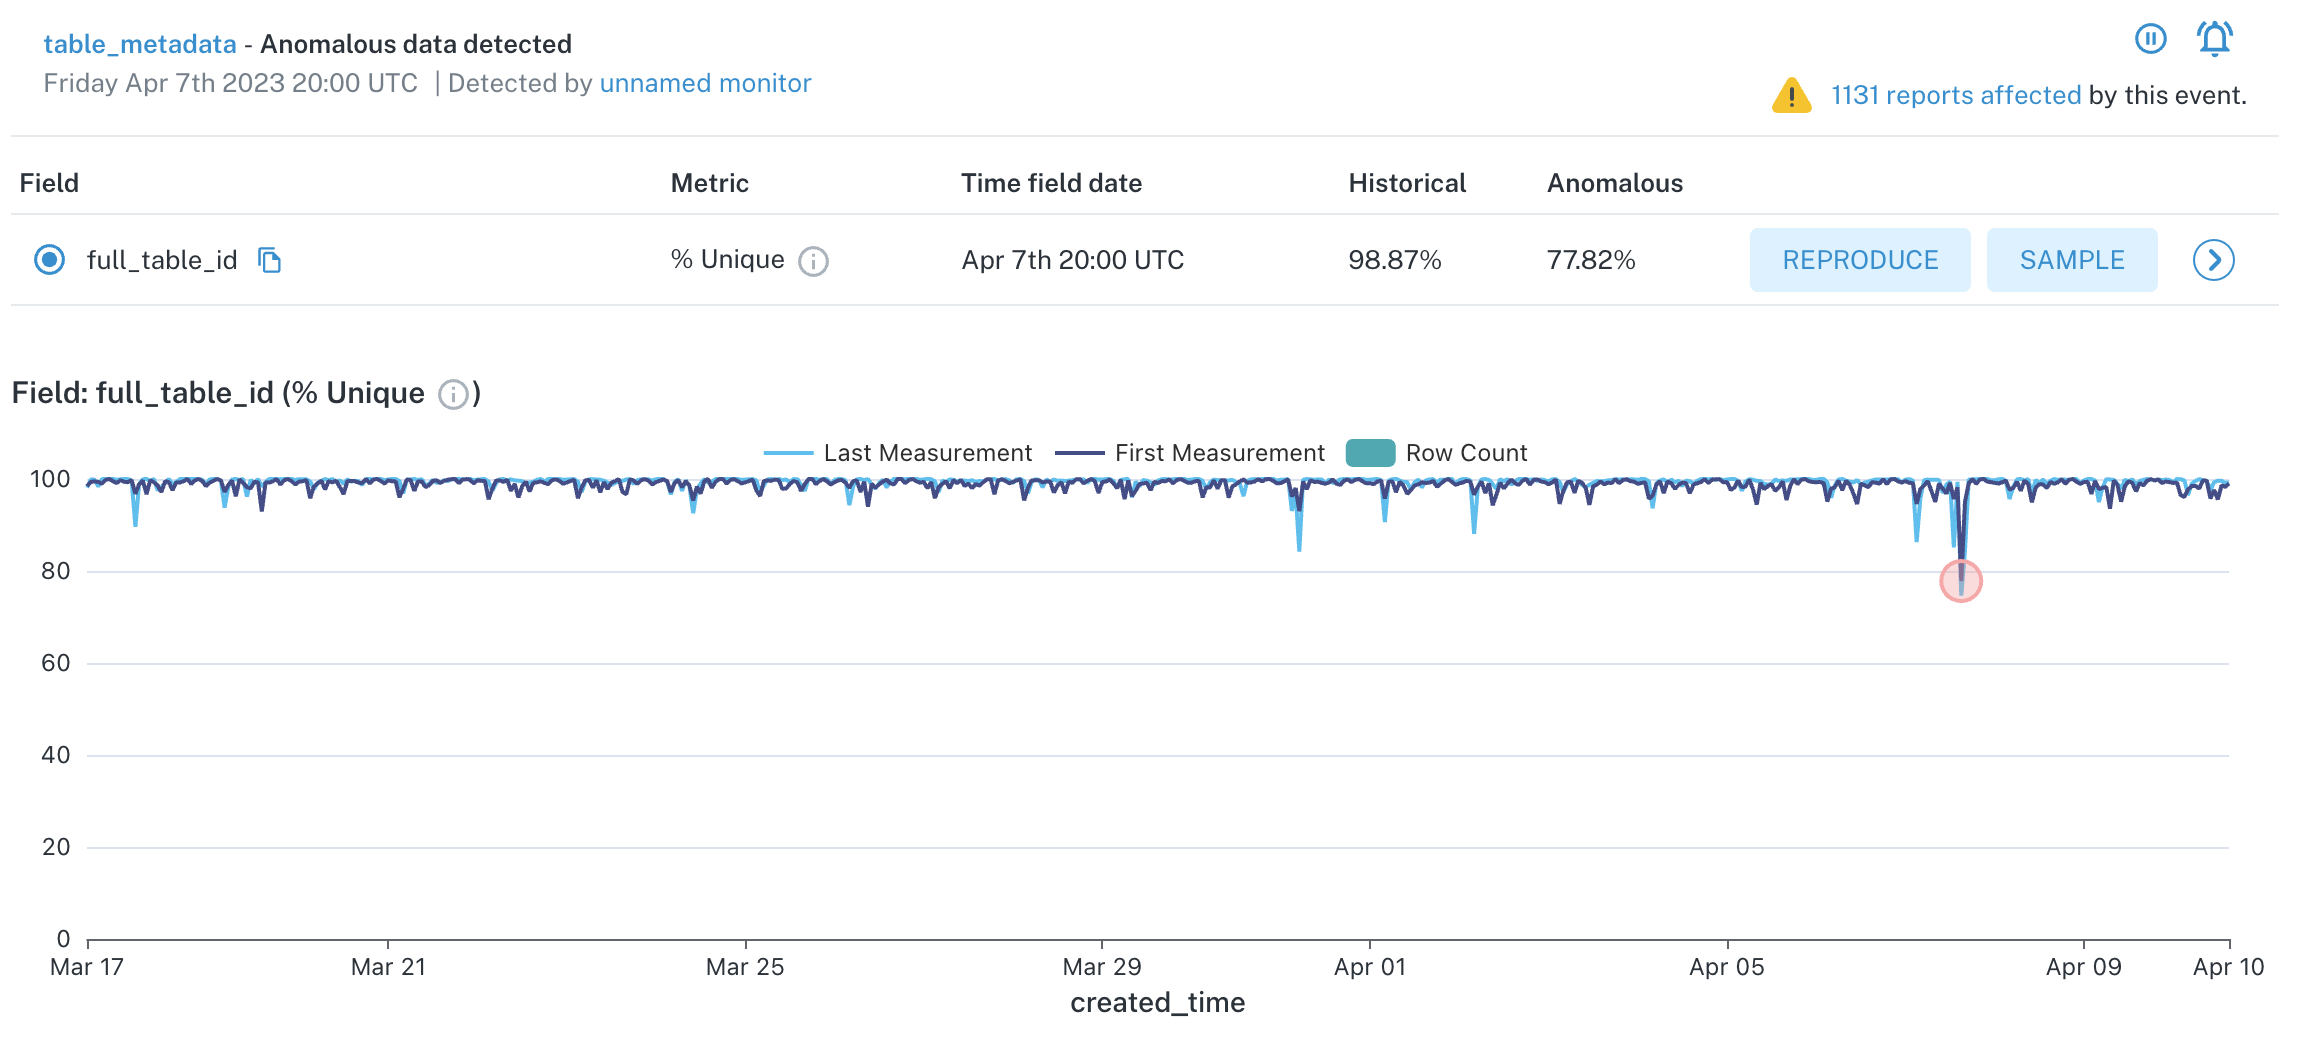
Task: View the 1131 reports affected link
Action: [x=1955, y=95]
